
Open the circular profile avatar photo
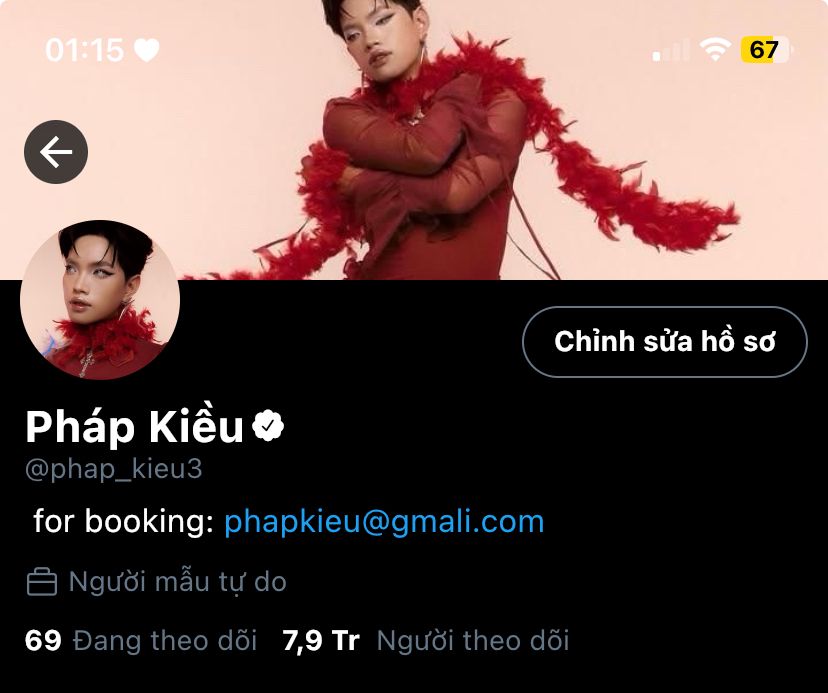tap(100, 300)
